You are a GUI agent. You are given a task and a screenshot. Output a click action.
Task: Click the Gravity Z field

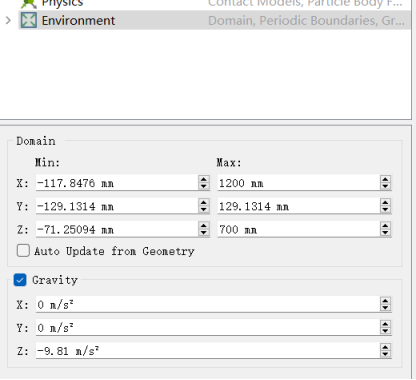point(208,351)
